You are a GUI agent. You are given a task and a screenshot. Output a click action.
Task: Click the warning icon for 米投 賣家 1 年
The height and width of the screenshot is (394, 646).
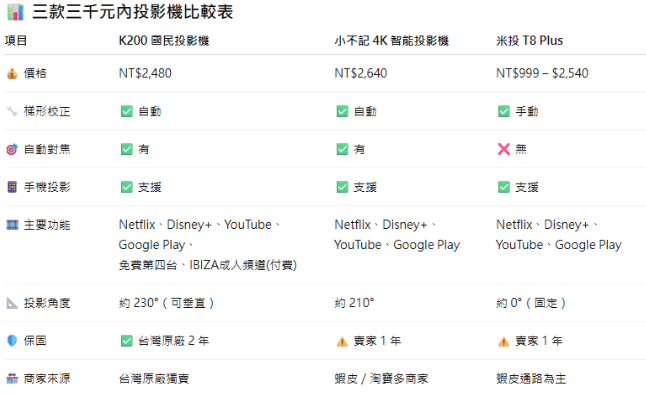(x=504, y=341)
